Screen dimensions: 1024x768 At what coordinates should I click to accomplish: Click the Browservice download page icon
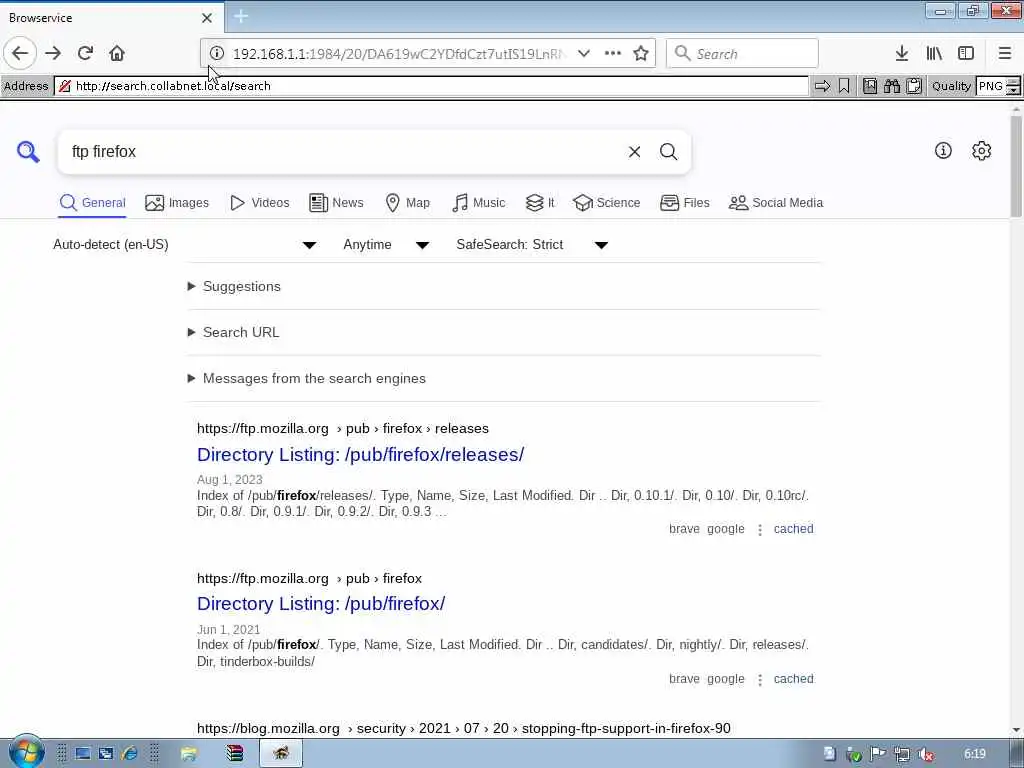(870, 86)
